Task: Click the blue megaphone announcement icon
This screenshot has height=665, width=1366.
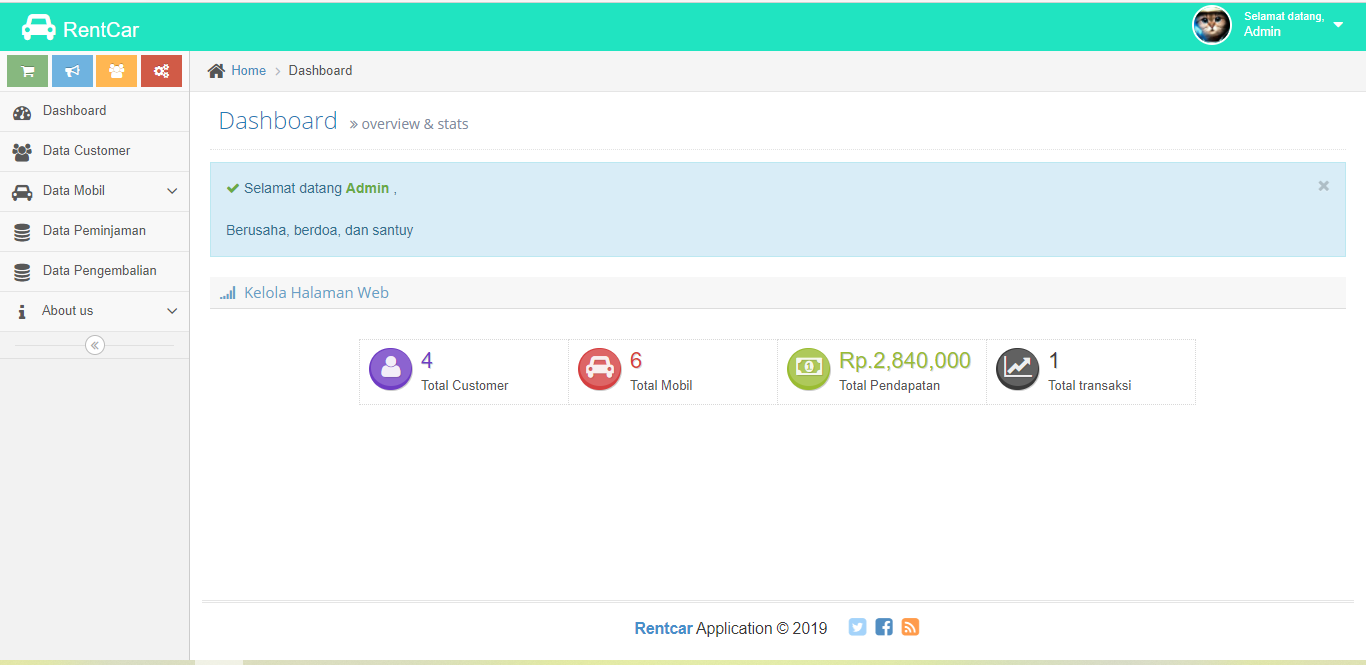Action: pyautogui.click(x=71, y=70)
